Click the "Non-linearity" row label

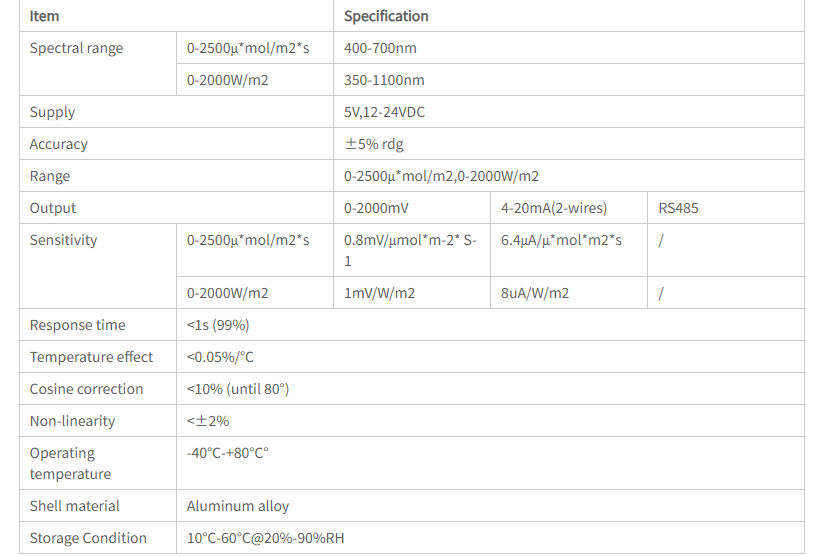(72, 421)
